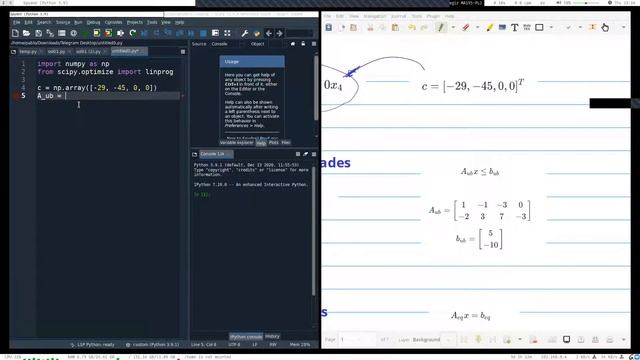This screenshot has width=640, height=360.
Task: Click the Object input field in Help
Action: pyautogui.click(x=276, y=44)
